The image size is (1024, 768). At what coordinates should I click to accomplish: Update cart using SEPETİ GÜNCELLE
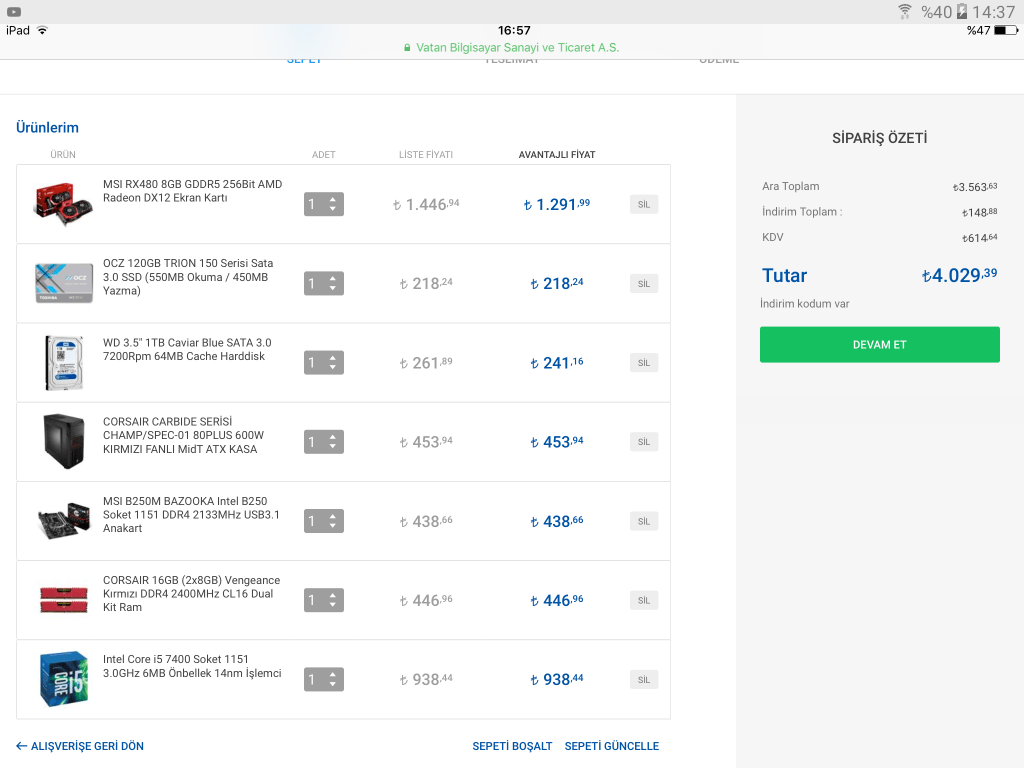[x=611, y=746]
